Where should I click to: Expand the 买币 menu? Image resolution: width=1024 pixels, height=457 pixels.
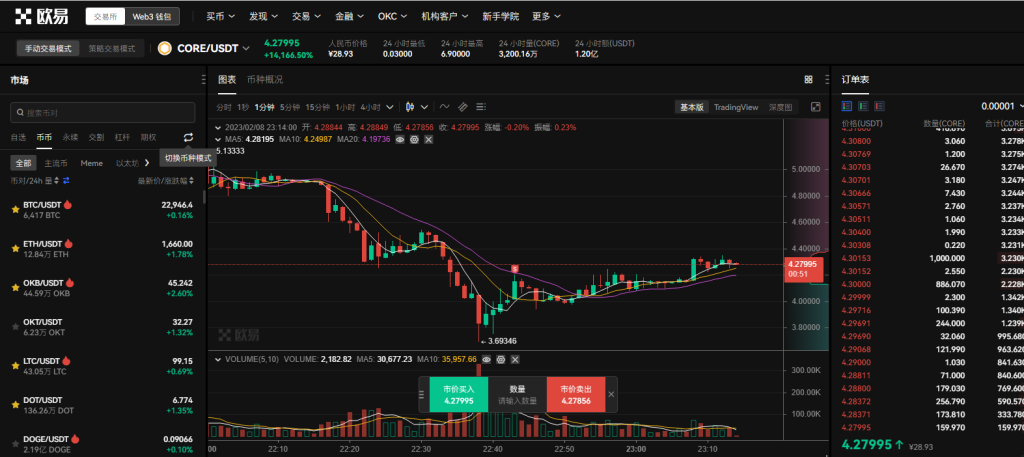220,16
